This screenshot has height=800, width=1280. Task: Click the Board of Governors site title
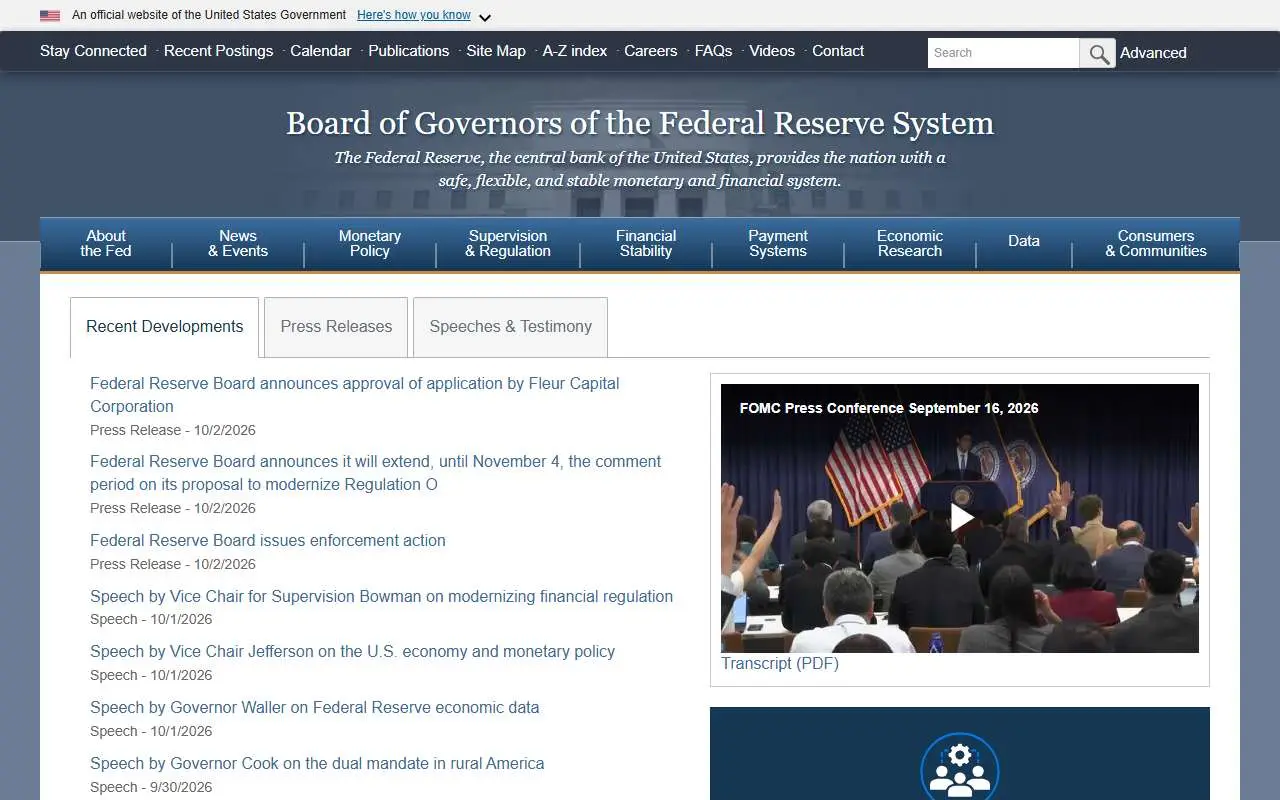click(640, 123)
